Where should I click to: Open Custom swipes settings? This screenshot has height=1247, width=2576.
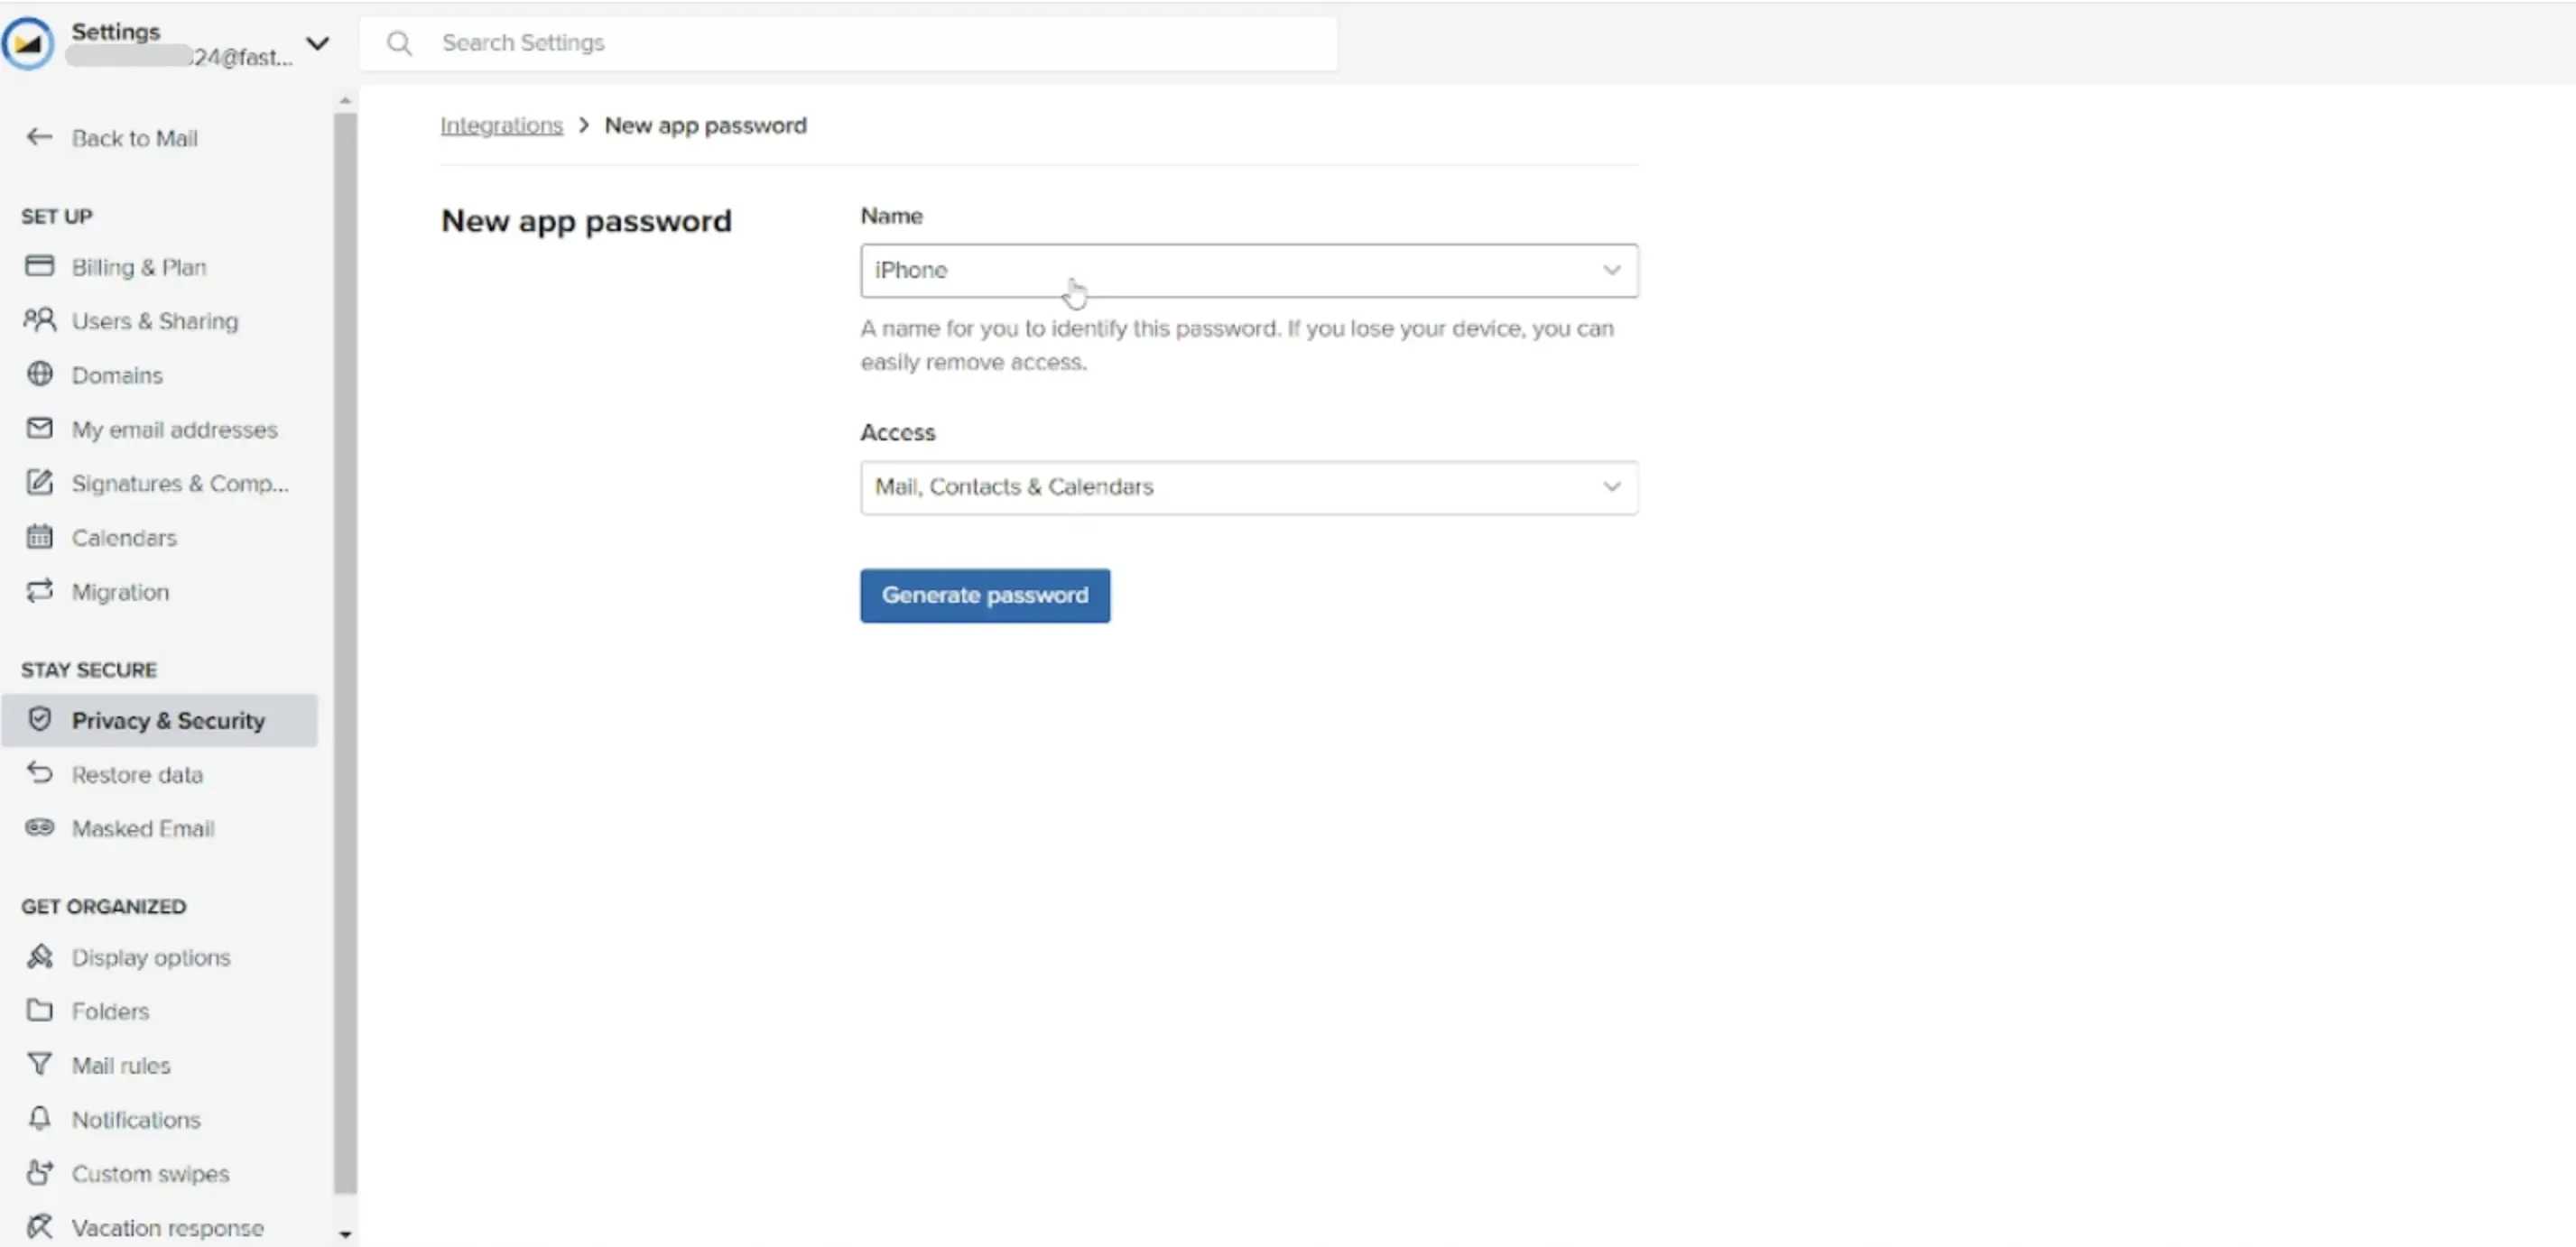click(x=150, y=1174)
